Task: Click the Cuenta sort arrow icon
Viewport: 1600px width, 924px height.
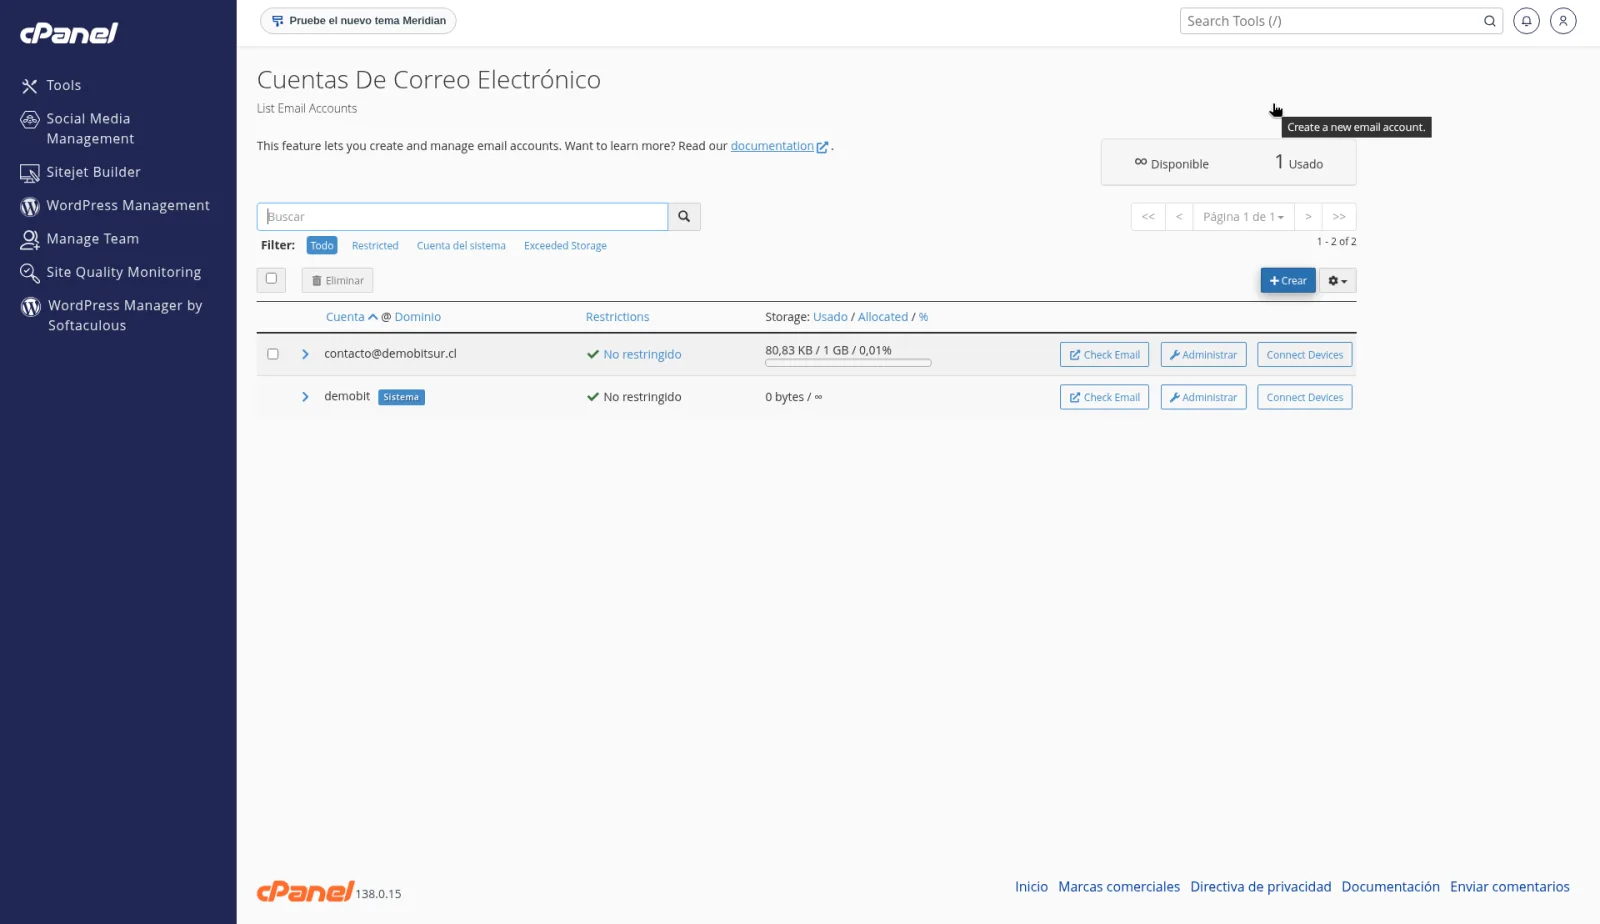Action: point(373,317)
